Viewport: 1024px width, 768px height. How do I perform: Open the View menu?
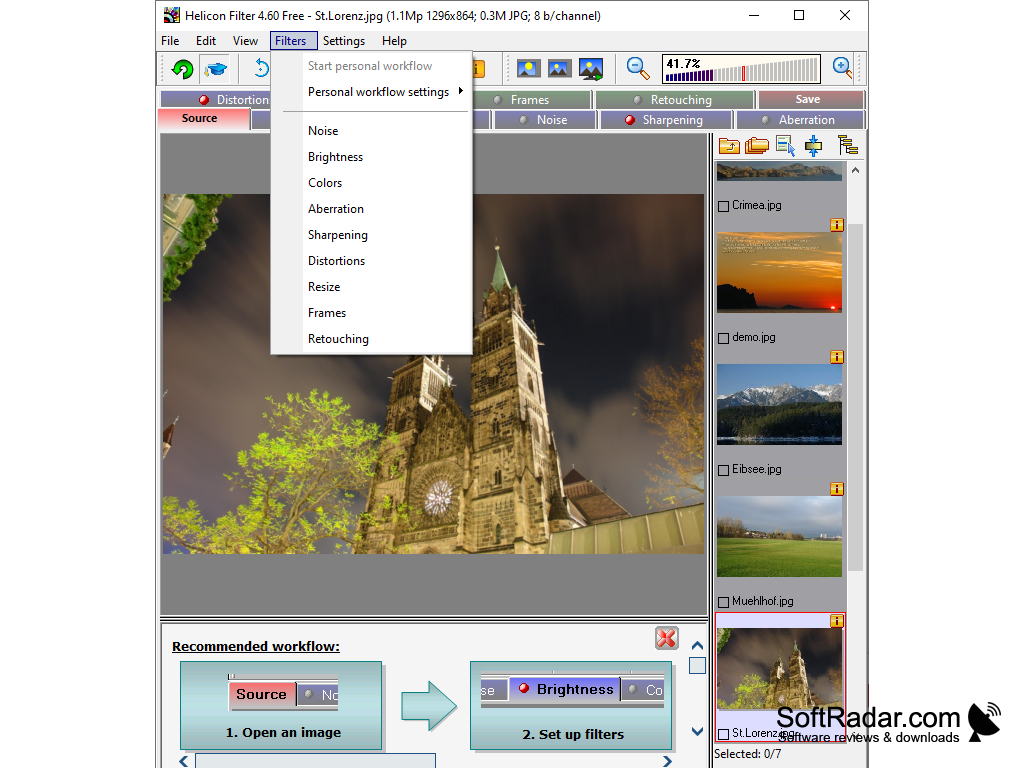245,40
